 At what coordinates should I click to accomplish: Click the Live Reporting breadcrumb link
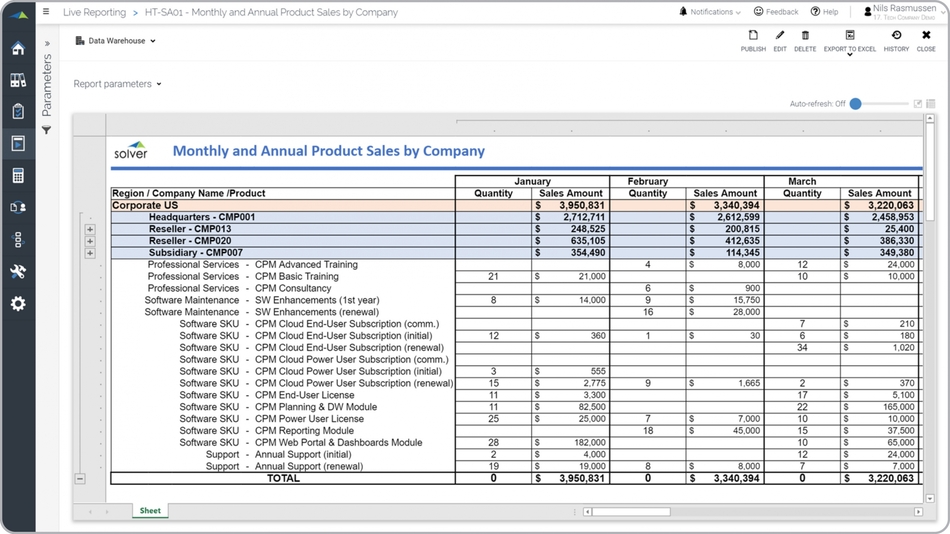[94, 12]
